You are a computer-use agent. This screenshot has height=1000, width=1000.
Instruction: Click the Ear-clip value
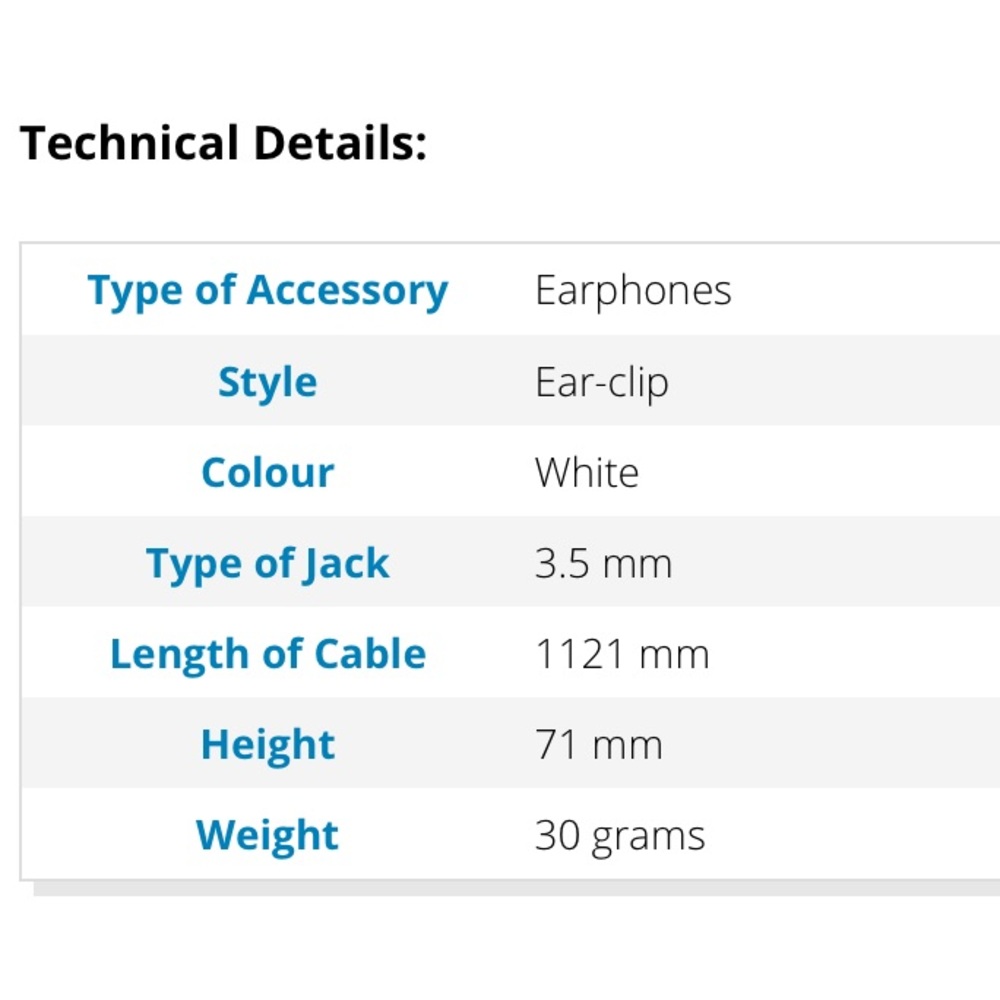(x=602, y=383)
